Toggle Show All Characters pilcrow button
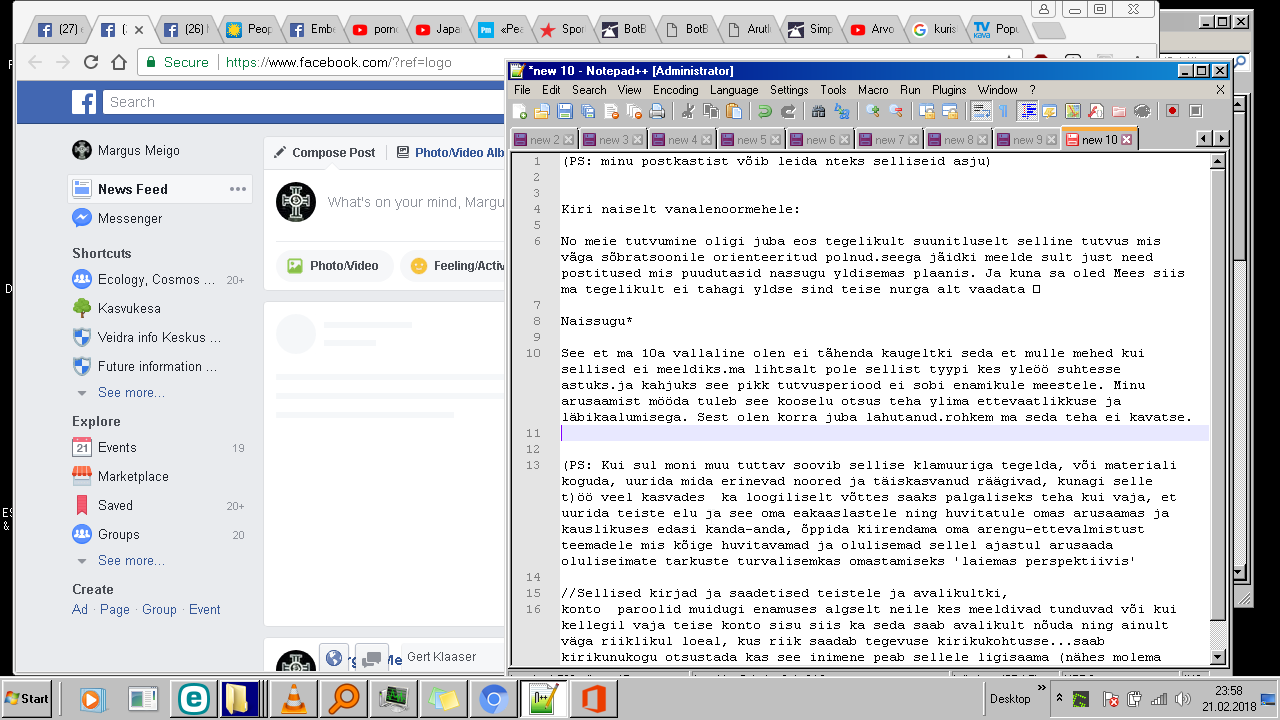This screenshot has width=1280, height=720. coord(1004,111)
